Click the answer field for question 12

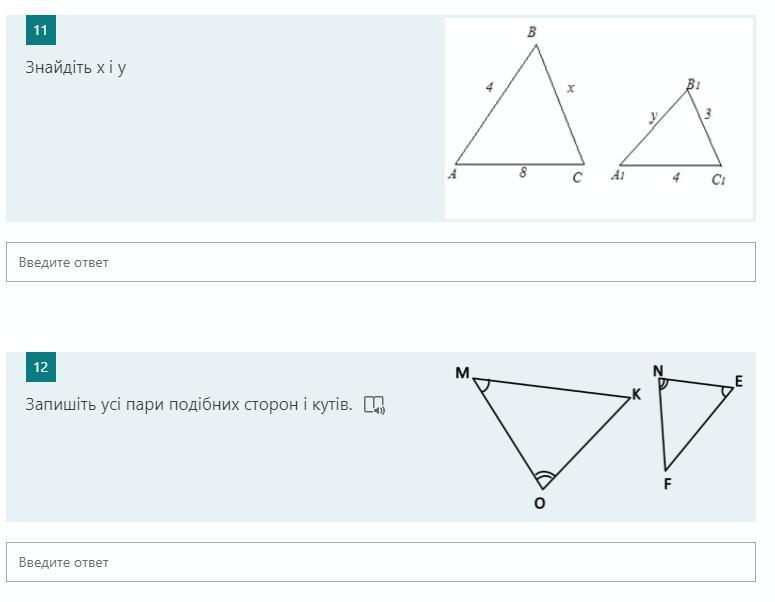click(381, 562)
